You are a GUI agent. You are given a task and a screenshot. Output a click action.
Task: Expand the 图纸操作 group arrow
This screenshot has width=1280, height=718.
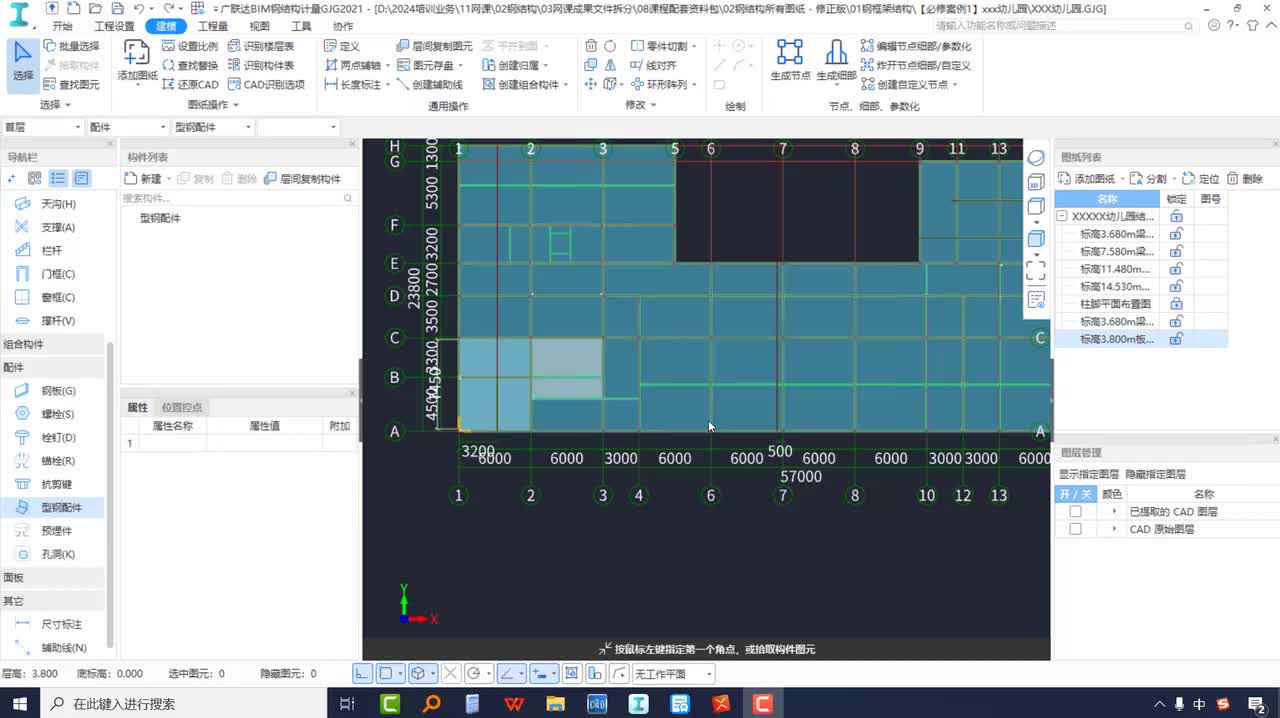coord(236,106)
